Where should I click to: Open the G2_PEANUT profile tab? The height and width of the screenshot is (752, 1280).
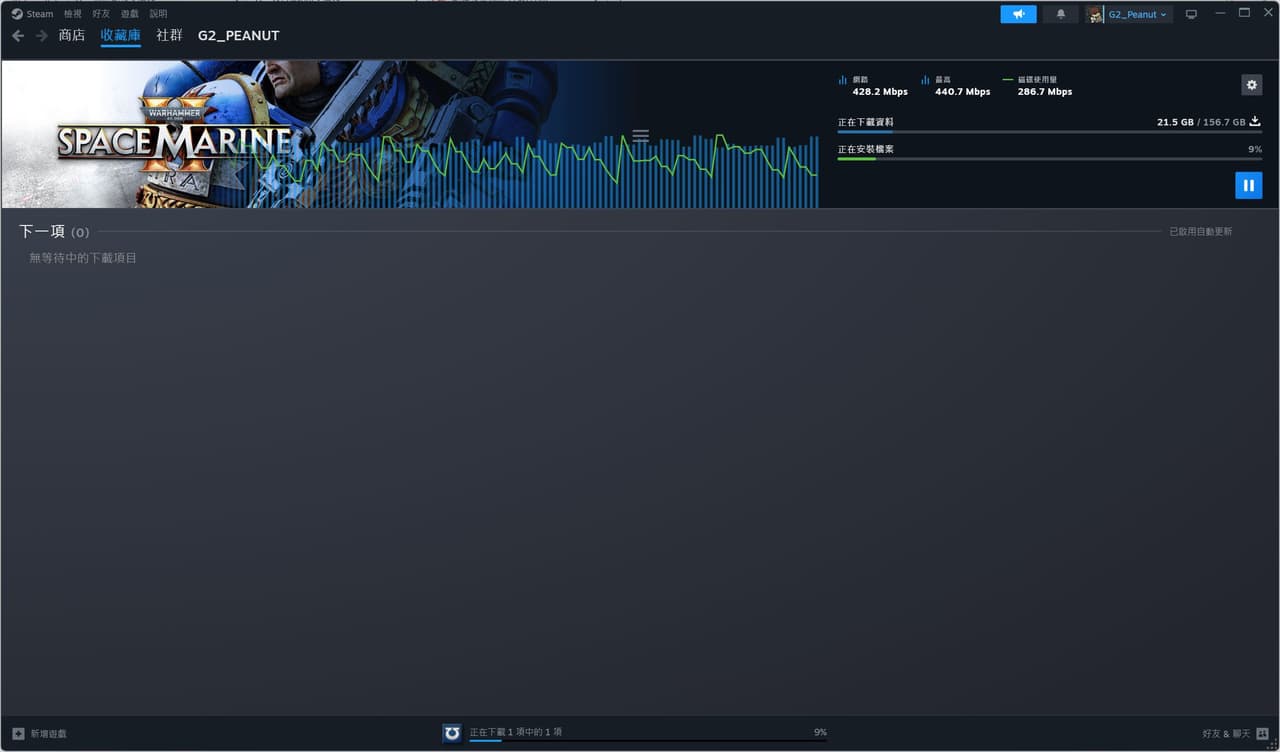[x=239, y=35]
